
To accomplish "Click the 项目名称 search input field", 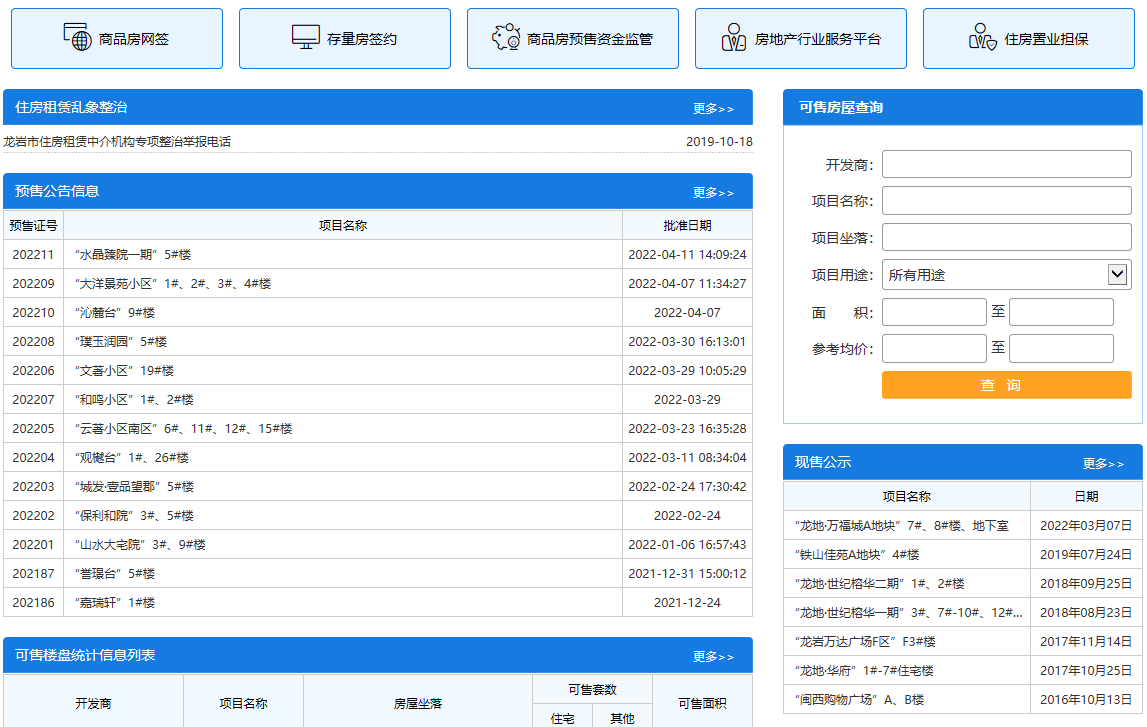I will point(1006,201).
